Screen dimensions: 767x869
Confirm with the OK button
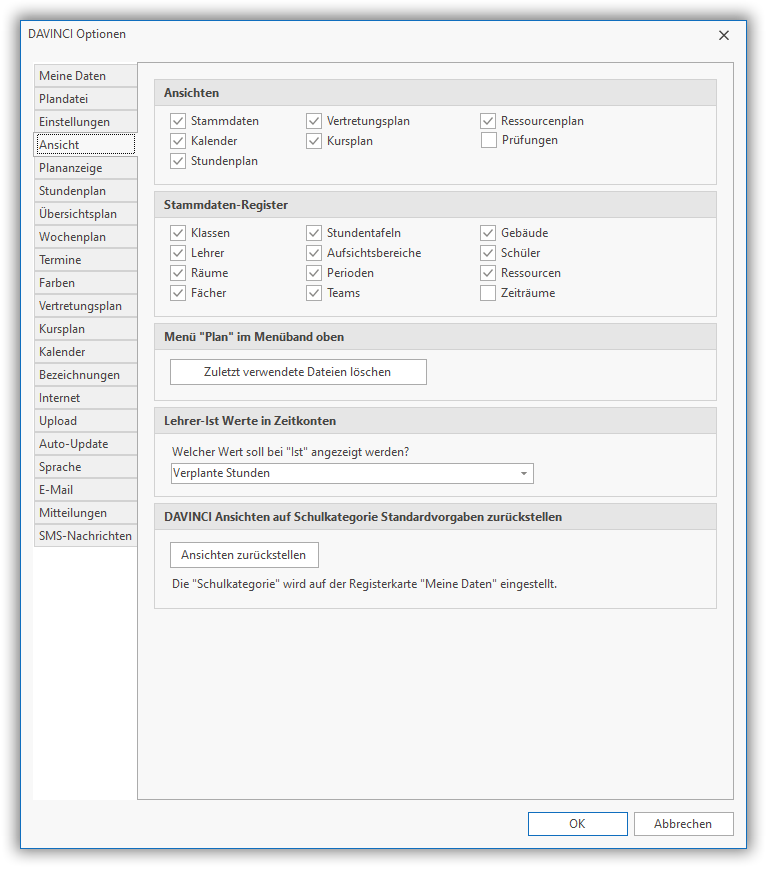(577, 824)
